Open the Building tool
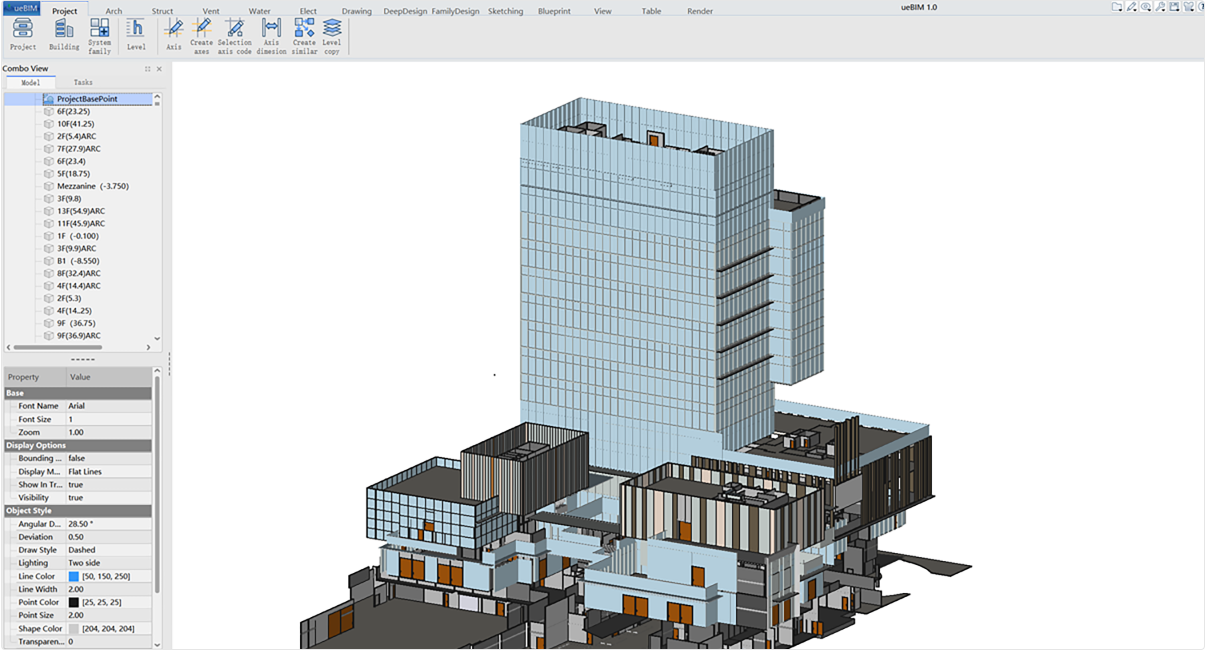 [64, 29]
